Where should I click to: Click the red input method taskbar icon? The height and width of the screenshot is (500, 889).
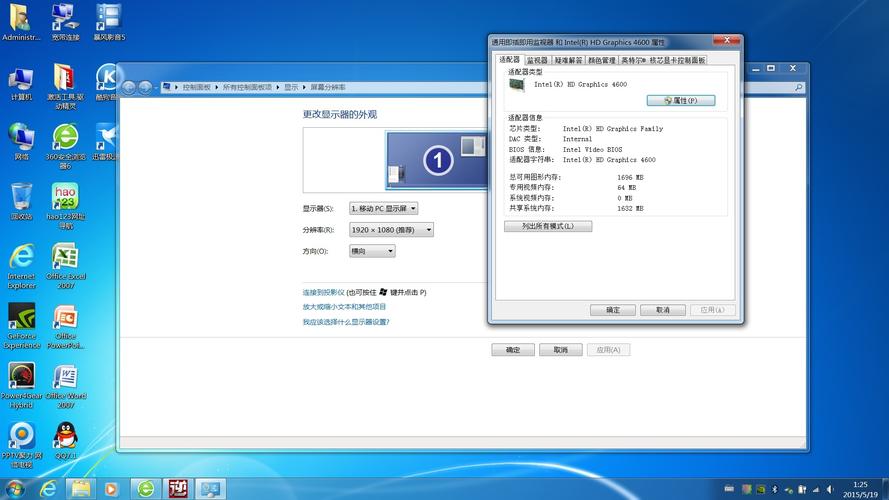click(178, 489)
